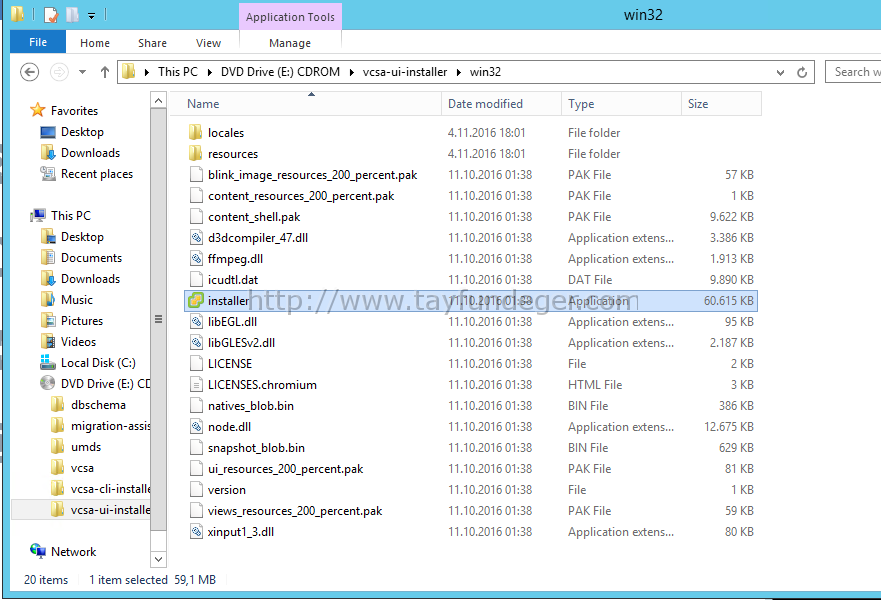Select migration-assistant folder in the tree
881x600 pixels.
(110, 426)
